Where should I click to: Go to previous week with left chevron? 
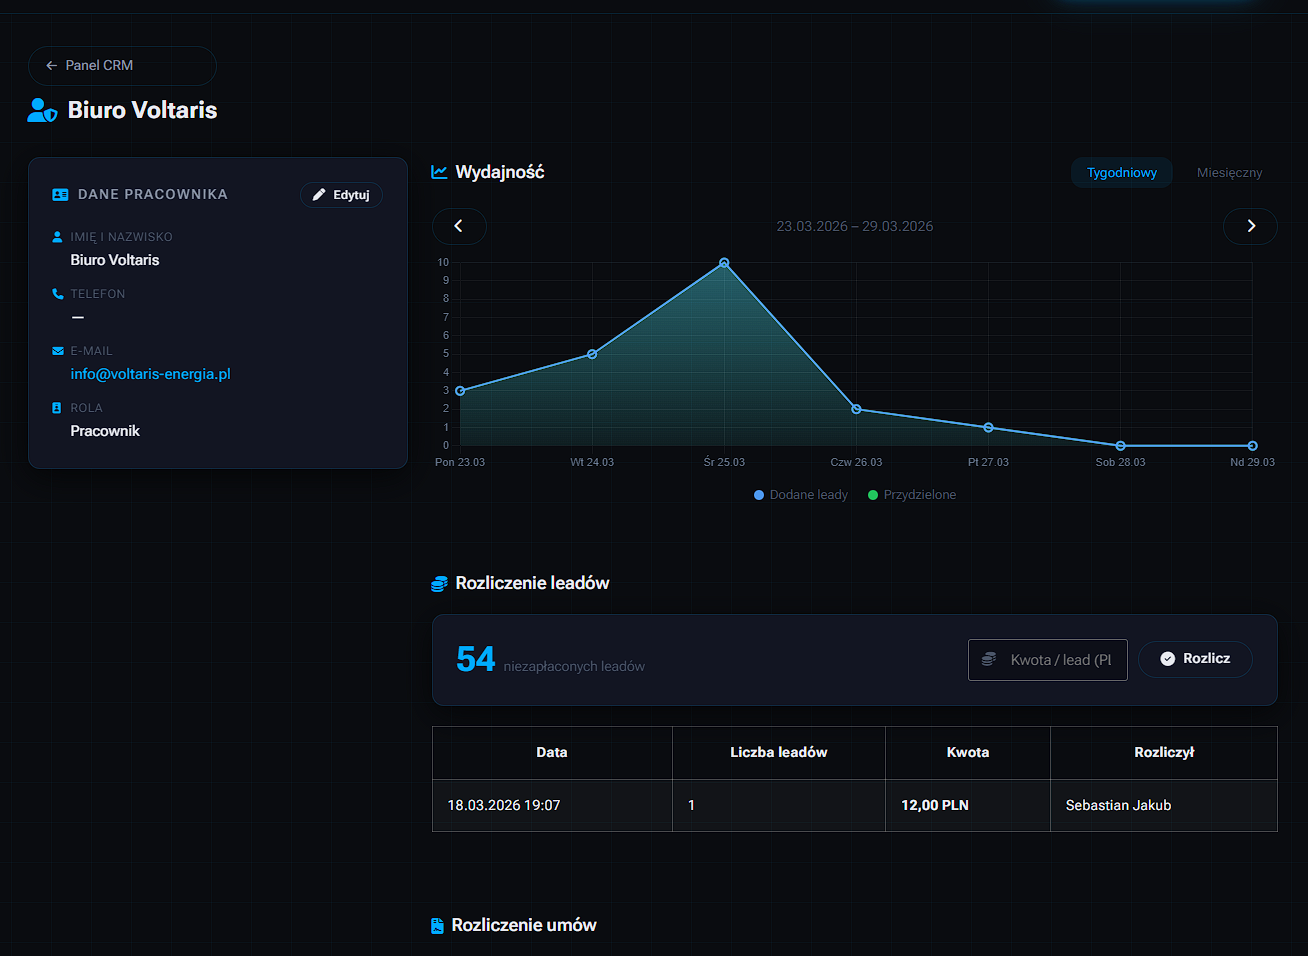pyautogui.click(x=459, y=226)
